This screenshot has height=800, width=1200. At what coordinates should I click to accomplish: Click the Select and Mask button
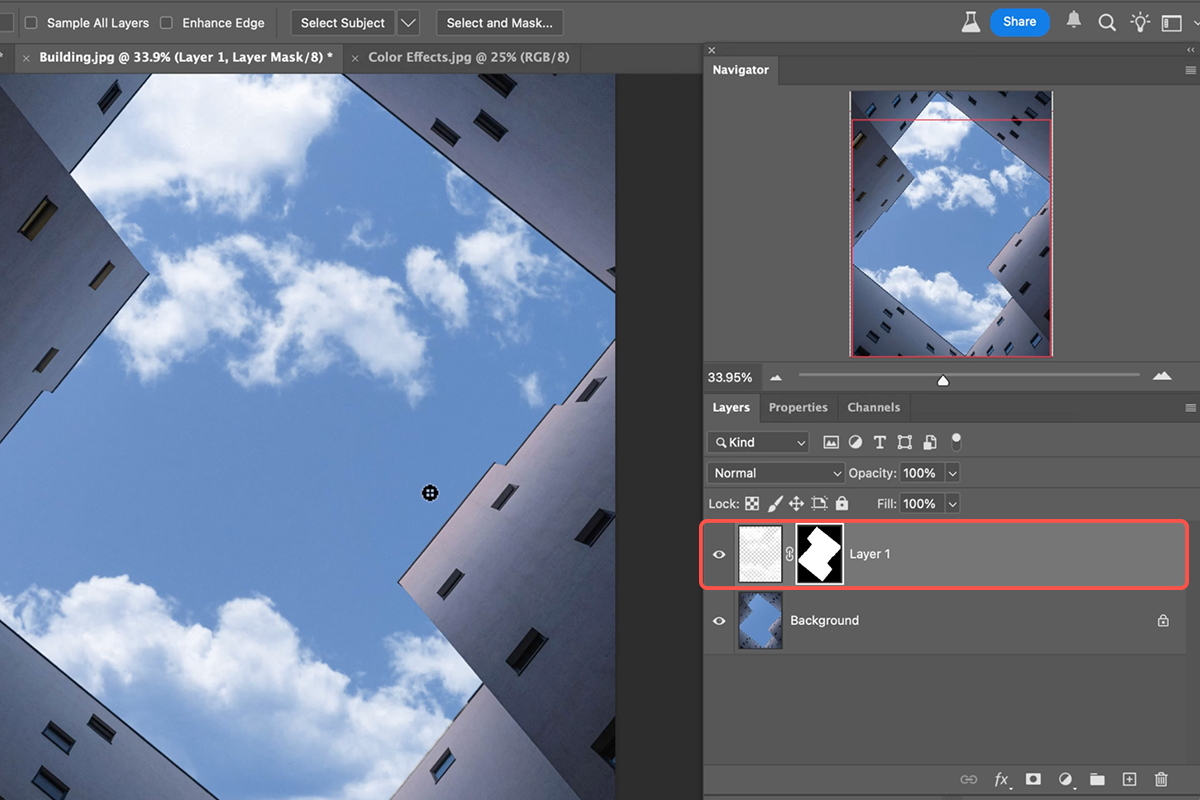[499, 22]
